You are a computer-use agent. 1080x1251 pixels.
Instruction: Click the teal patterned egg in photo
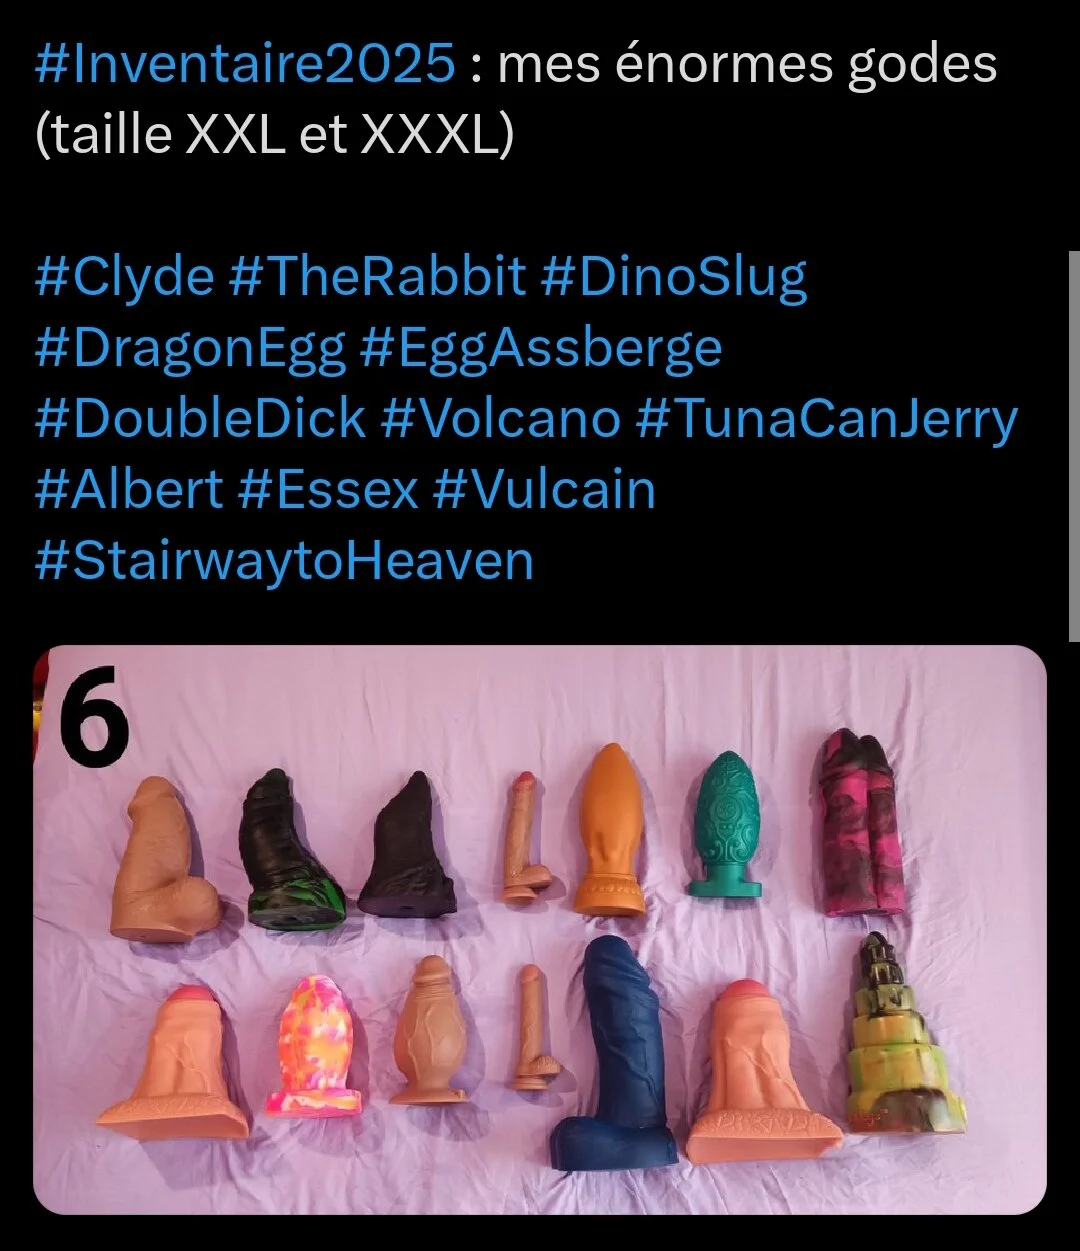click(727, 824)
